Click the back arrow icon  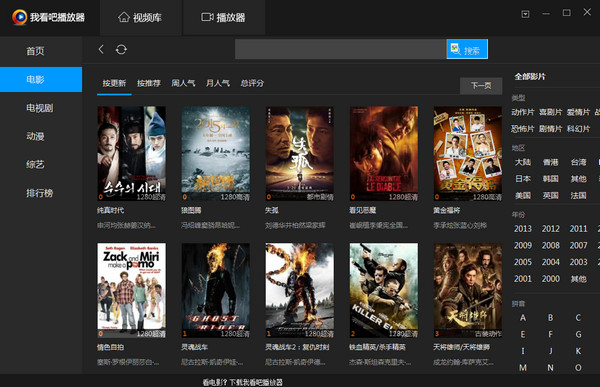pyautogui.click(x=101, y=49)
